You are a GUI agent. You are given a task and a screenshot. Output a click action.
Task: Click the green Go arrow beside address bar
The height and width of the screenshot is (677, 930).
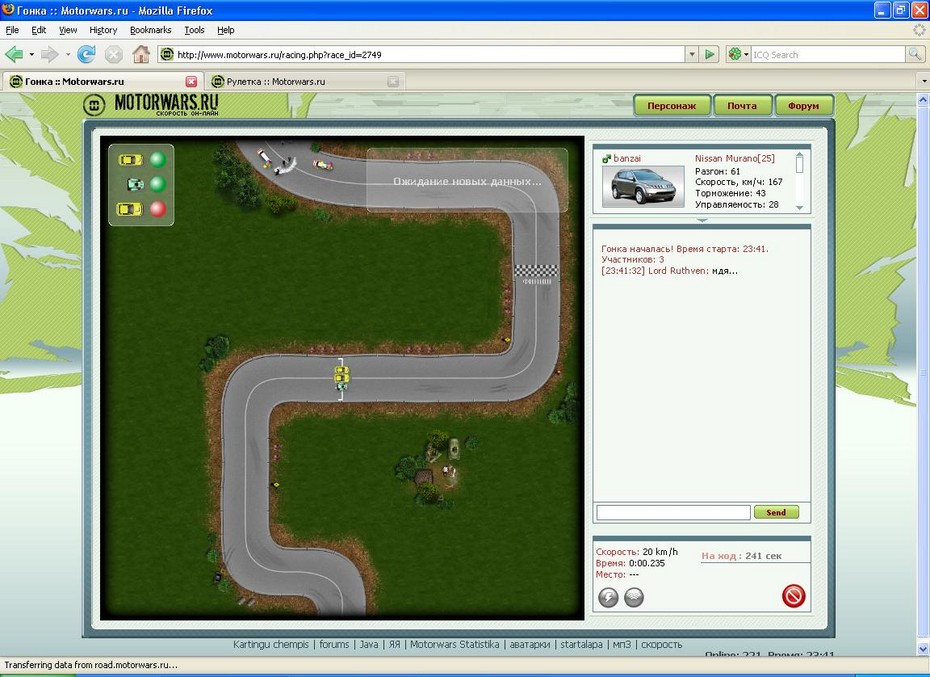[709, 55]
